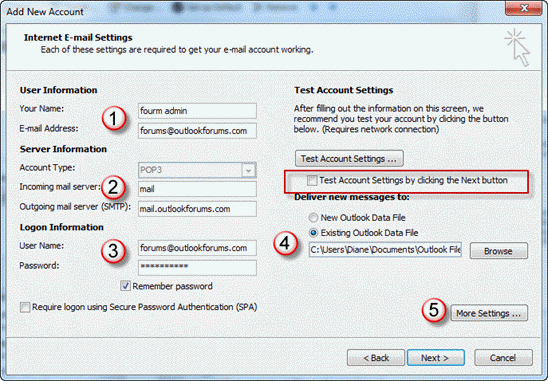This screenshot has width=548, height=381.
Task: Click the User Name: label
Action: (x=42, y=246)
